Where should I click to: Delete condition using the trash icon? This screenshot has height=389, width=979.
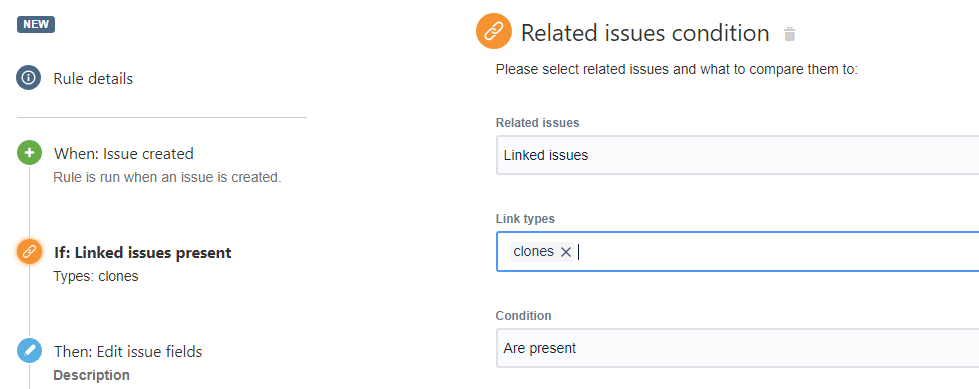pyautogui.click(x=790, y=34)
